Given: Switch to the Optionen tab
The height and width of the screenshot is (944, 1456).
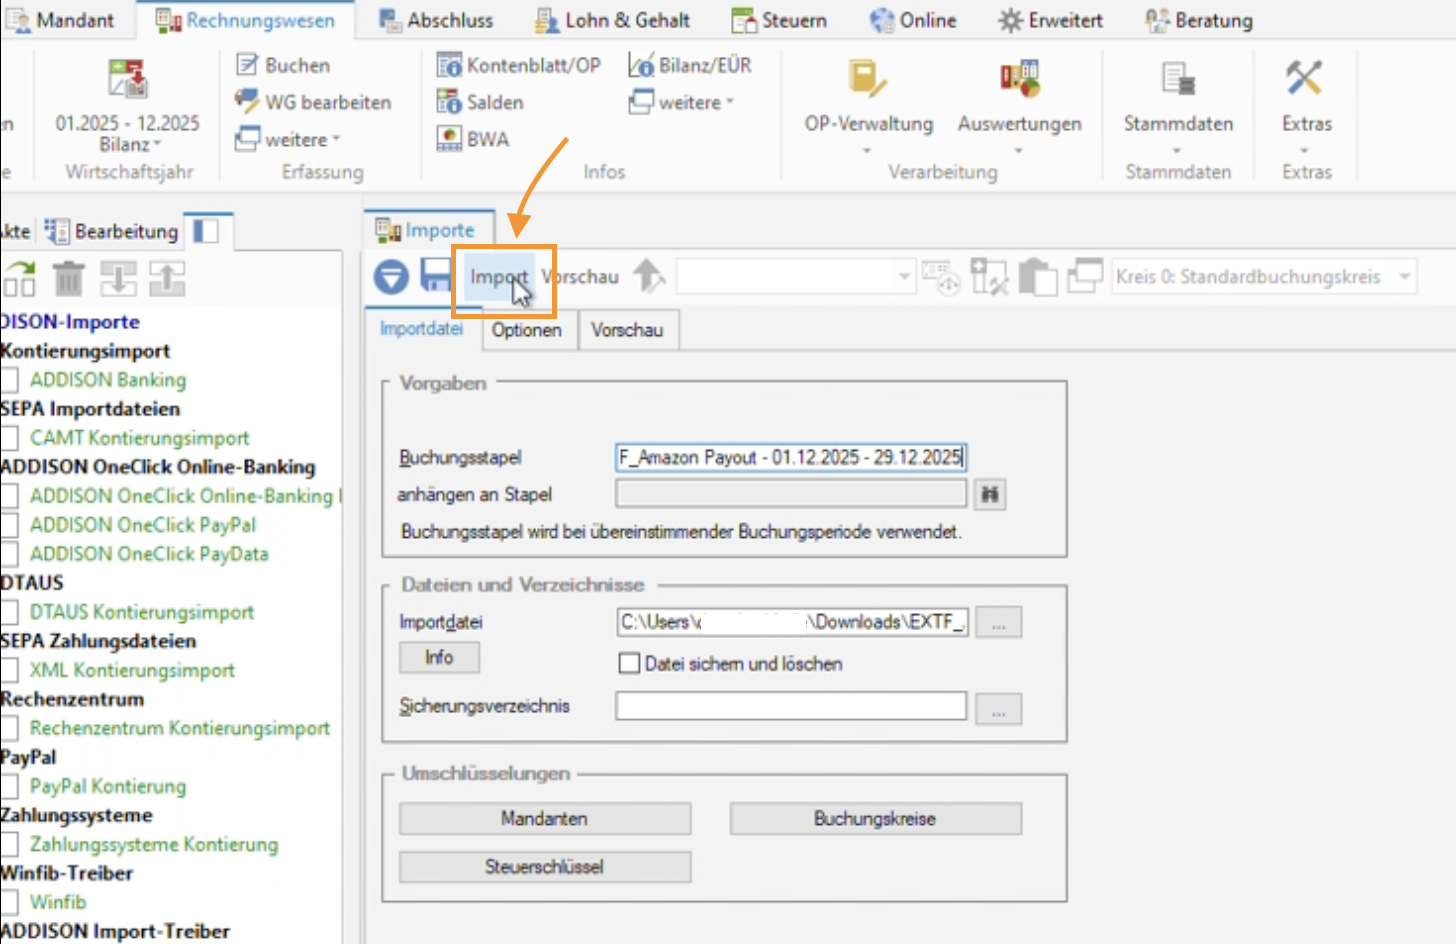Looking at the screenshot, I should click(x=526, y=330).
